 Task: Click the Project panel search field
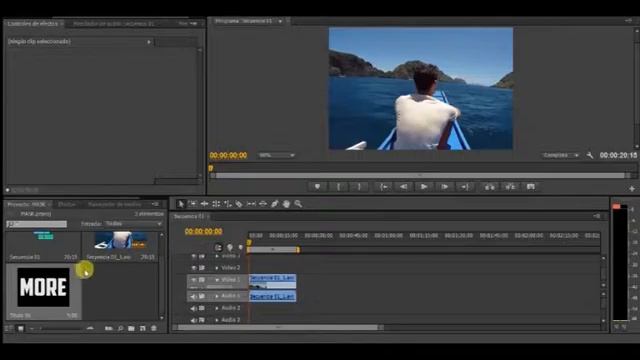(37, 224)
